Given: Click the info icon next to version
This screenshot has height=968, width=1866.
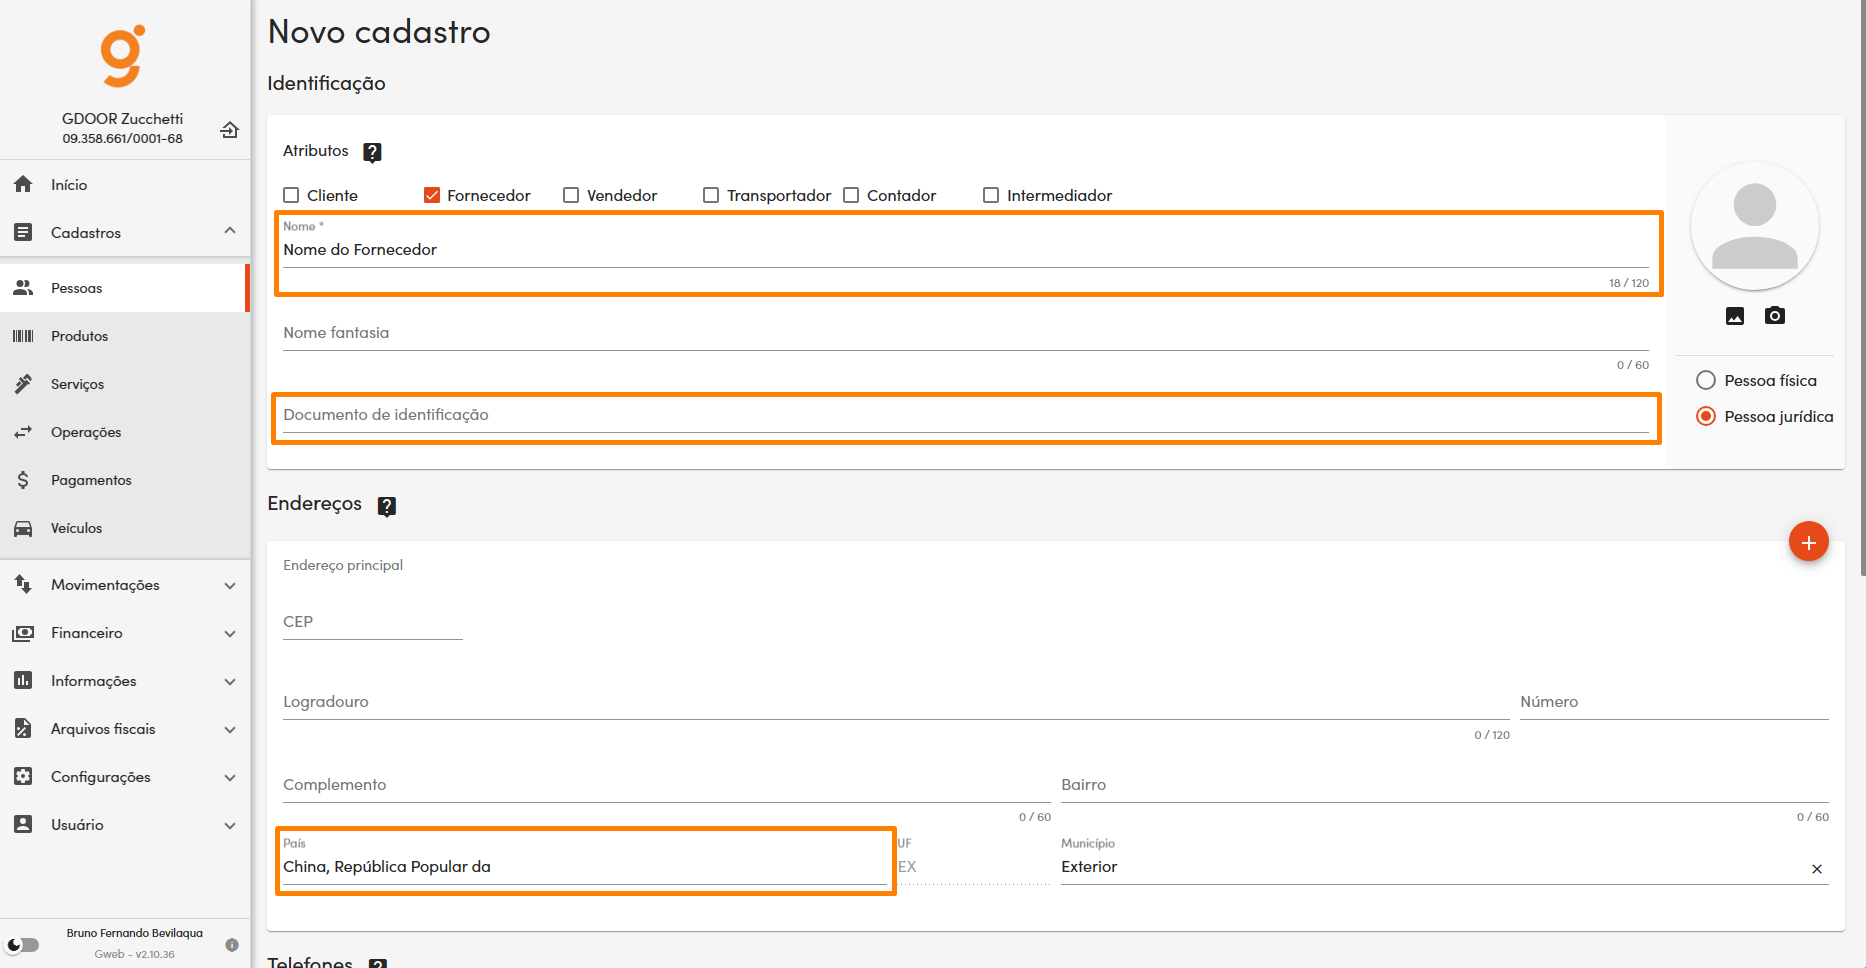Looking at the screenshot, I should coord(232,945).
